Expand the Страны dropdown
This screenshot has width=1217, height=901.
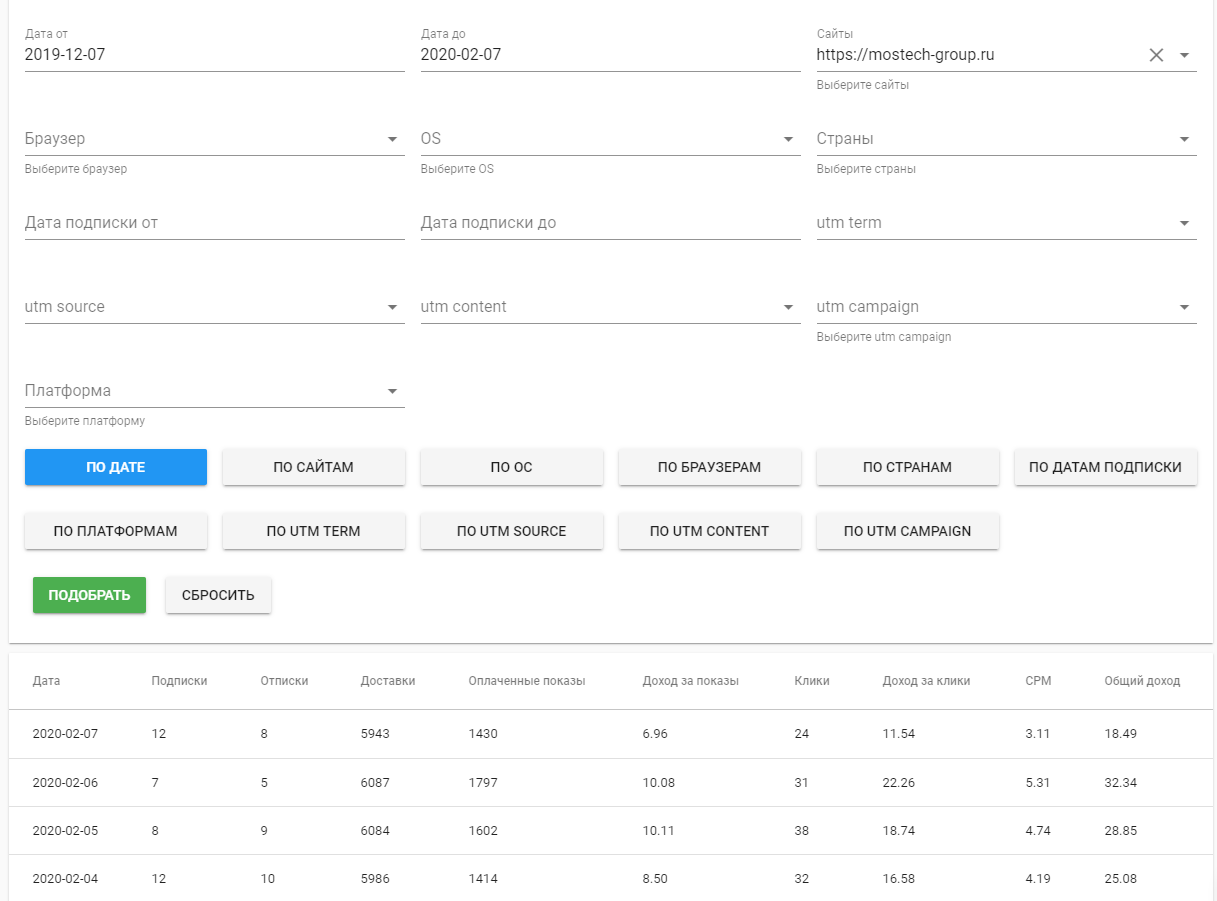(1184, 139)
